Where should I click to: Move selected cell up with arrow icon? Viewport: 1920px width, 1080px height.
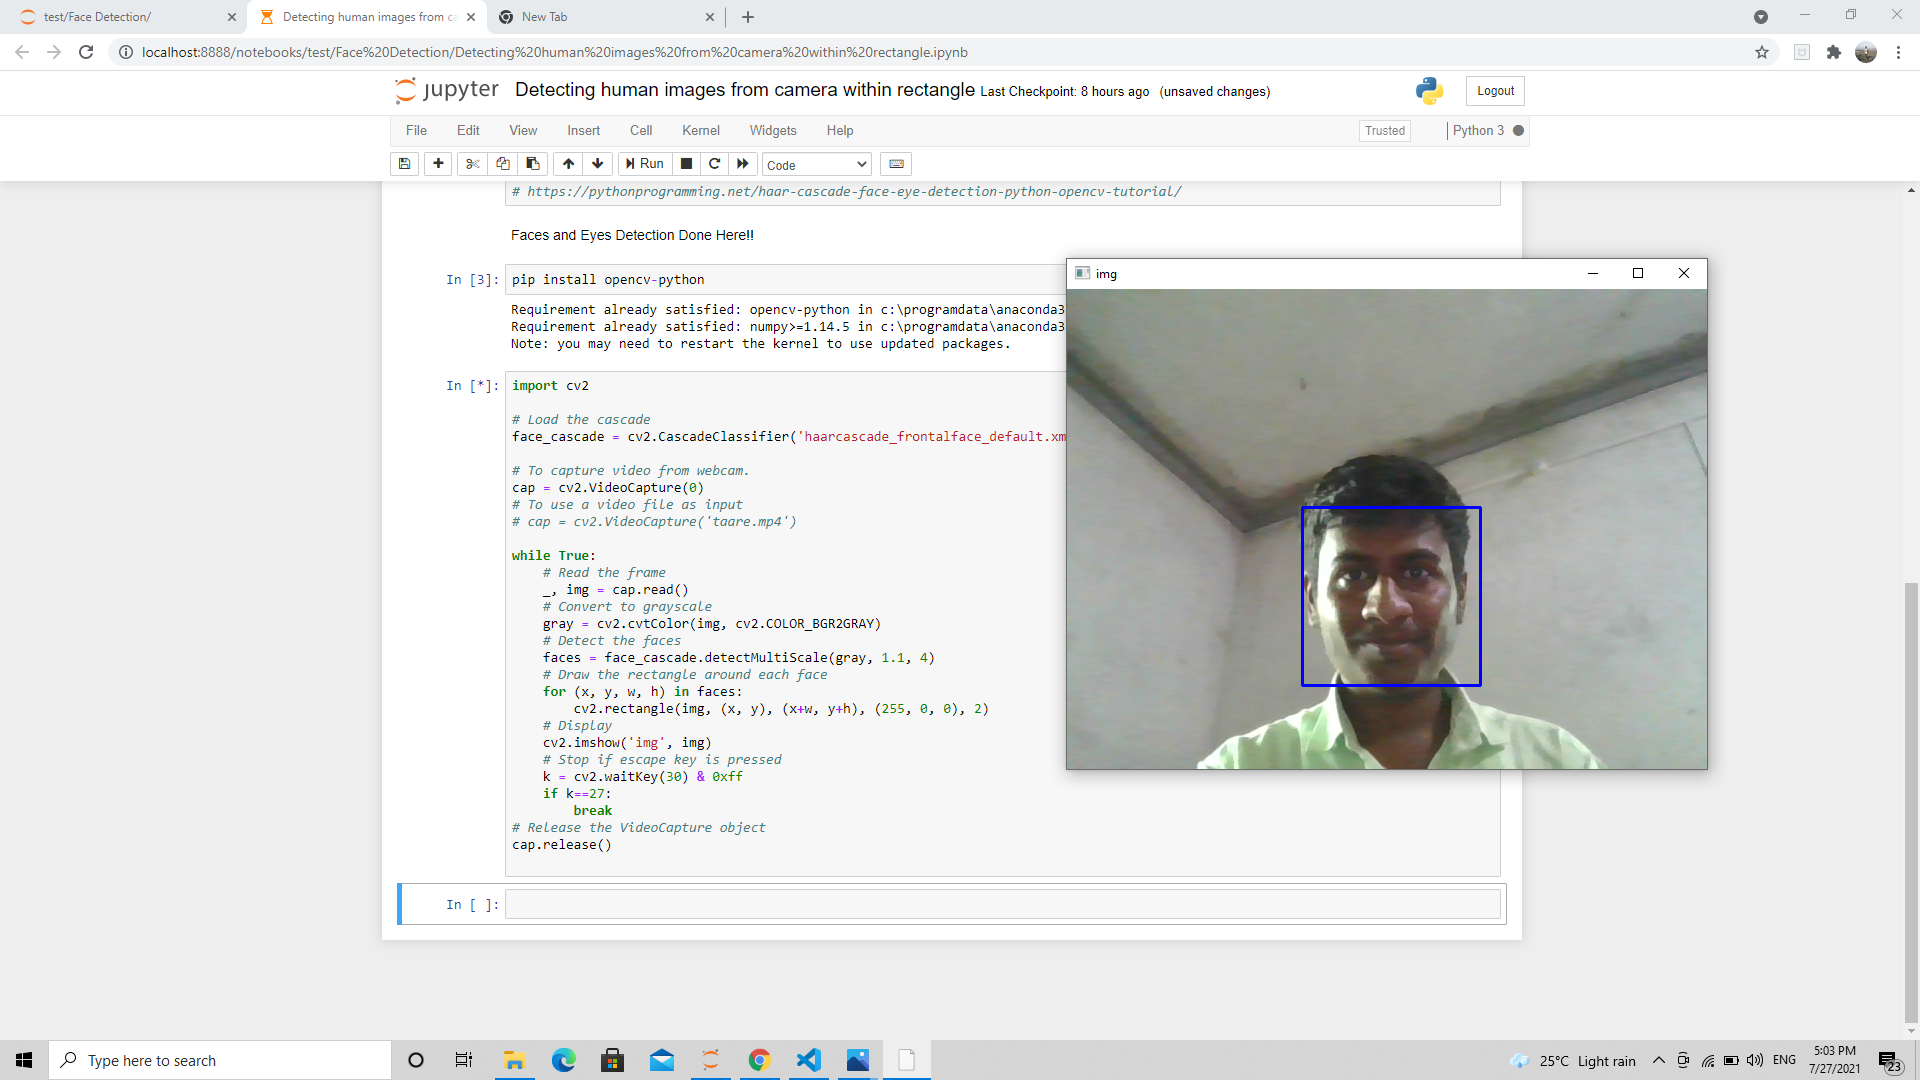(x=568, y=163)
